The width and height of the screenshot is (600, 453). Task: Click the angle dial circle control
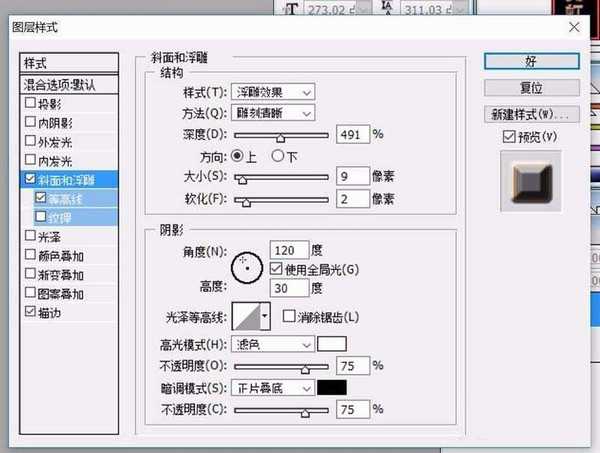click(247, 268)
